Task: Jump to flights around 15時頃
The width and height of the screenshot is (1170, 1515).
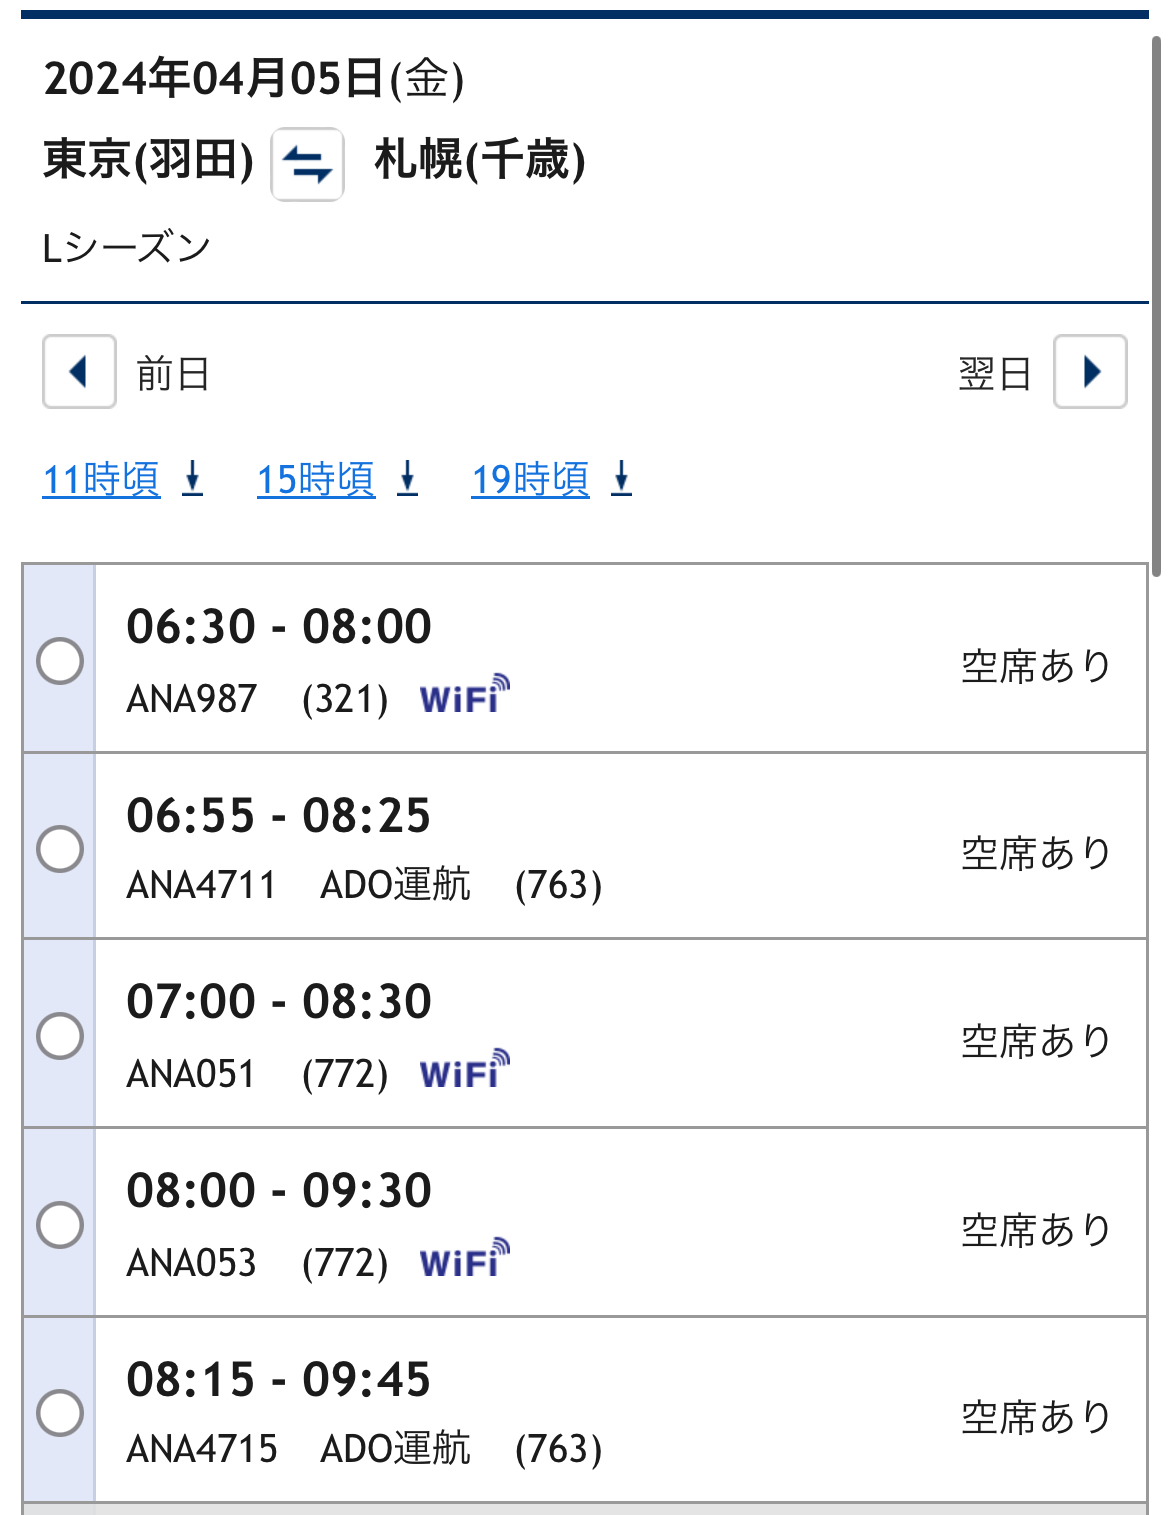Action: click(316, 479)
